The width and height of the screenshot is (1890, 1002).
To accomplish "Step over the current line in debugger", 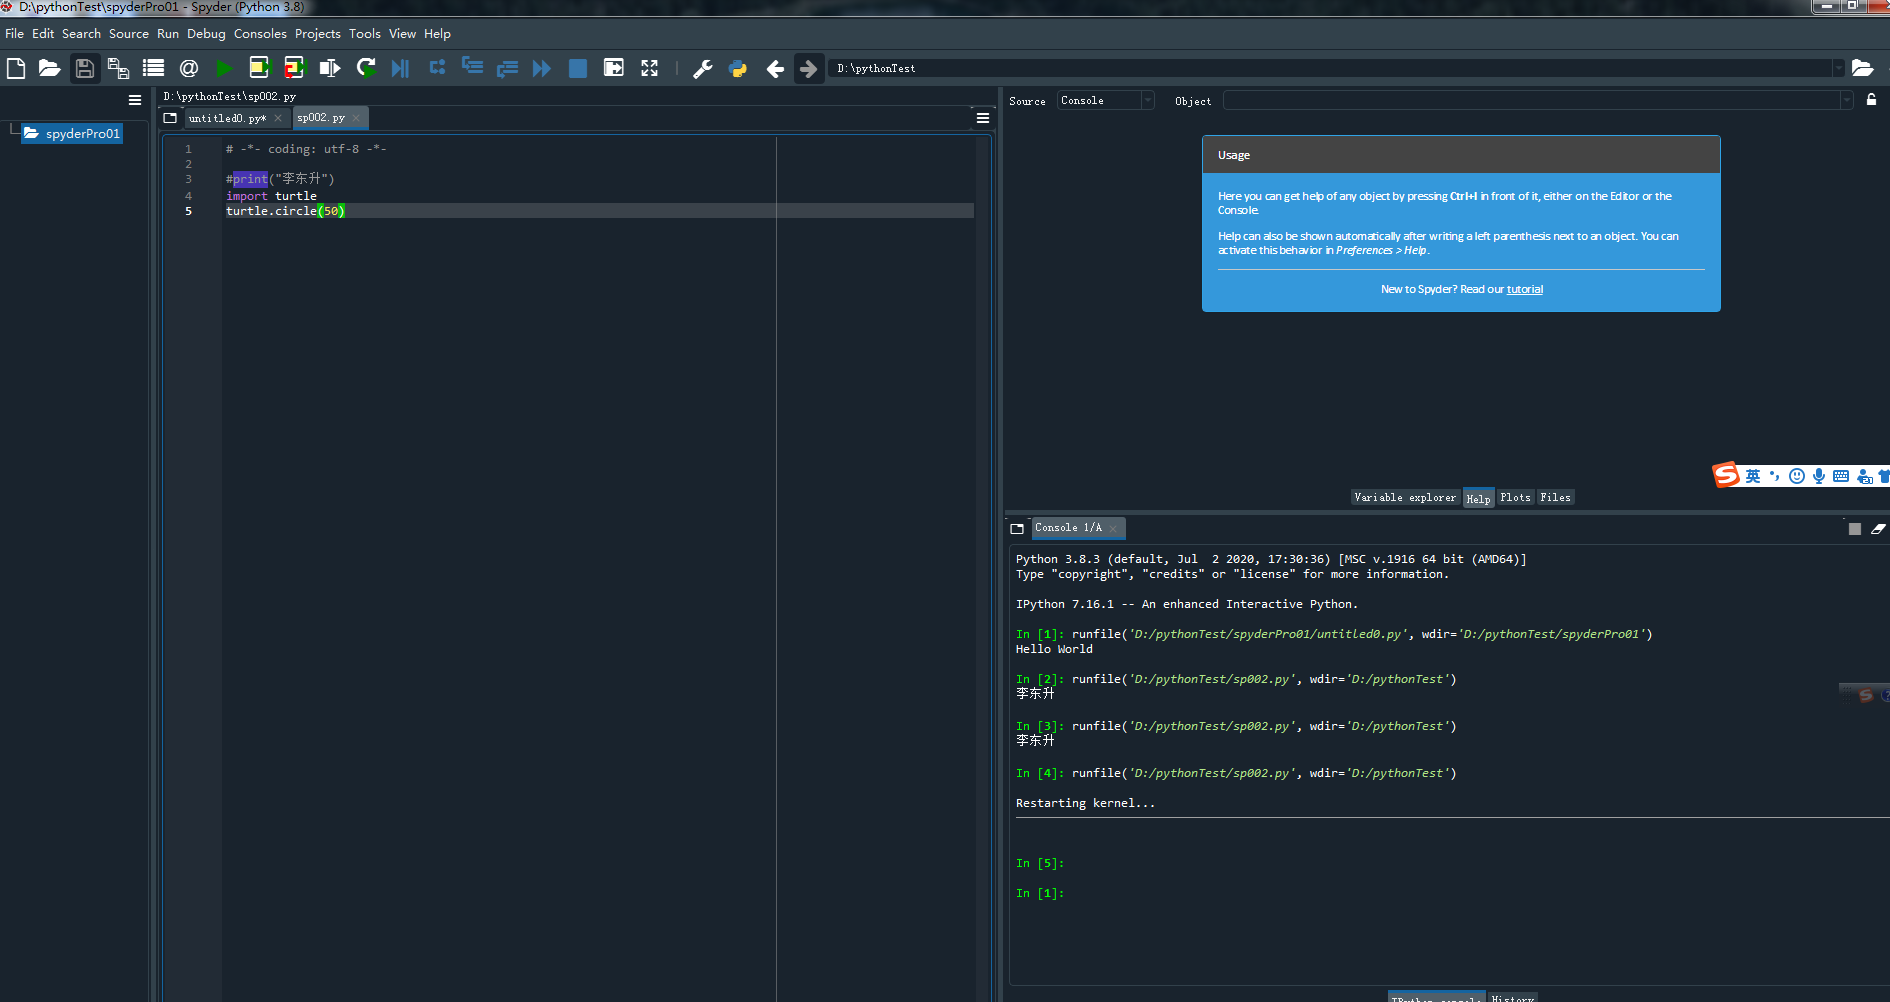I will click(x=437, y=68).
